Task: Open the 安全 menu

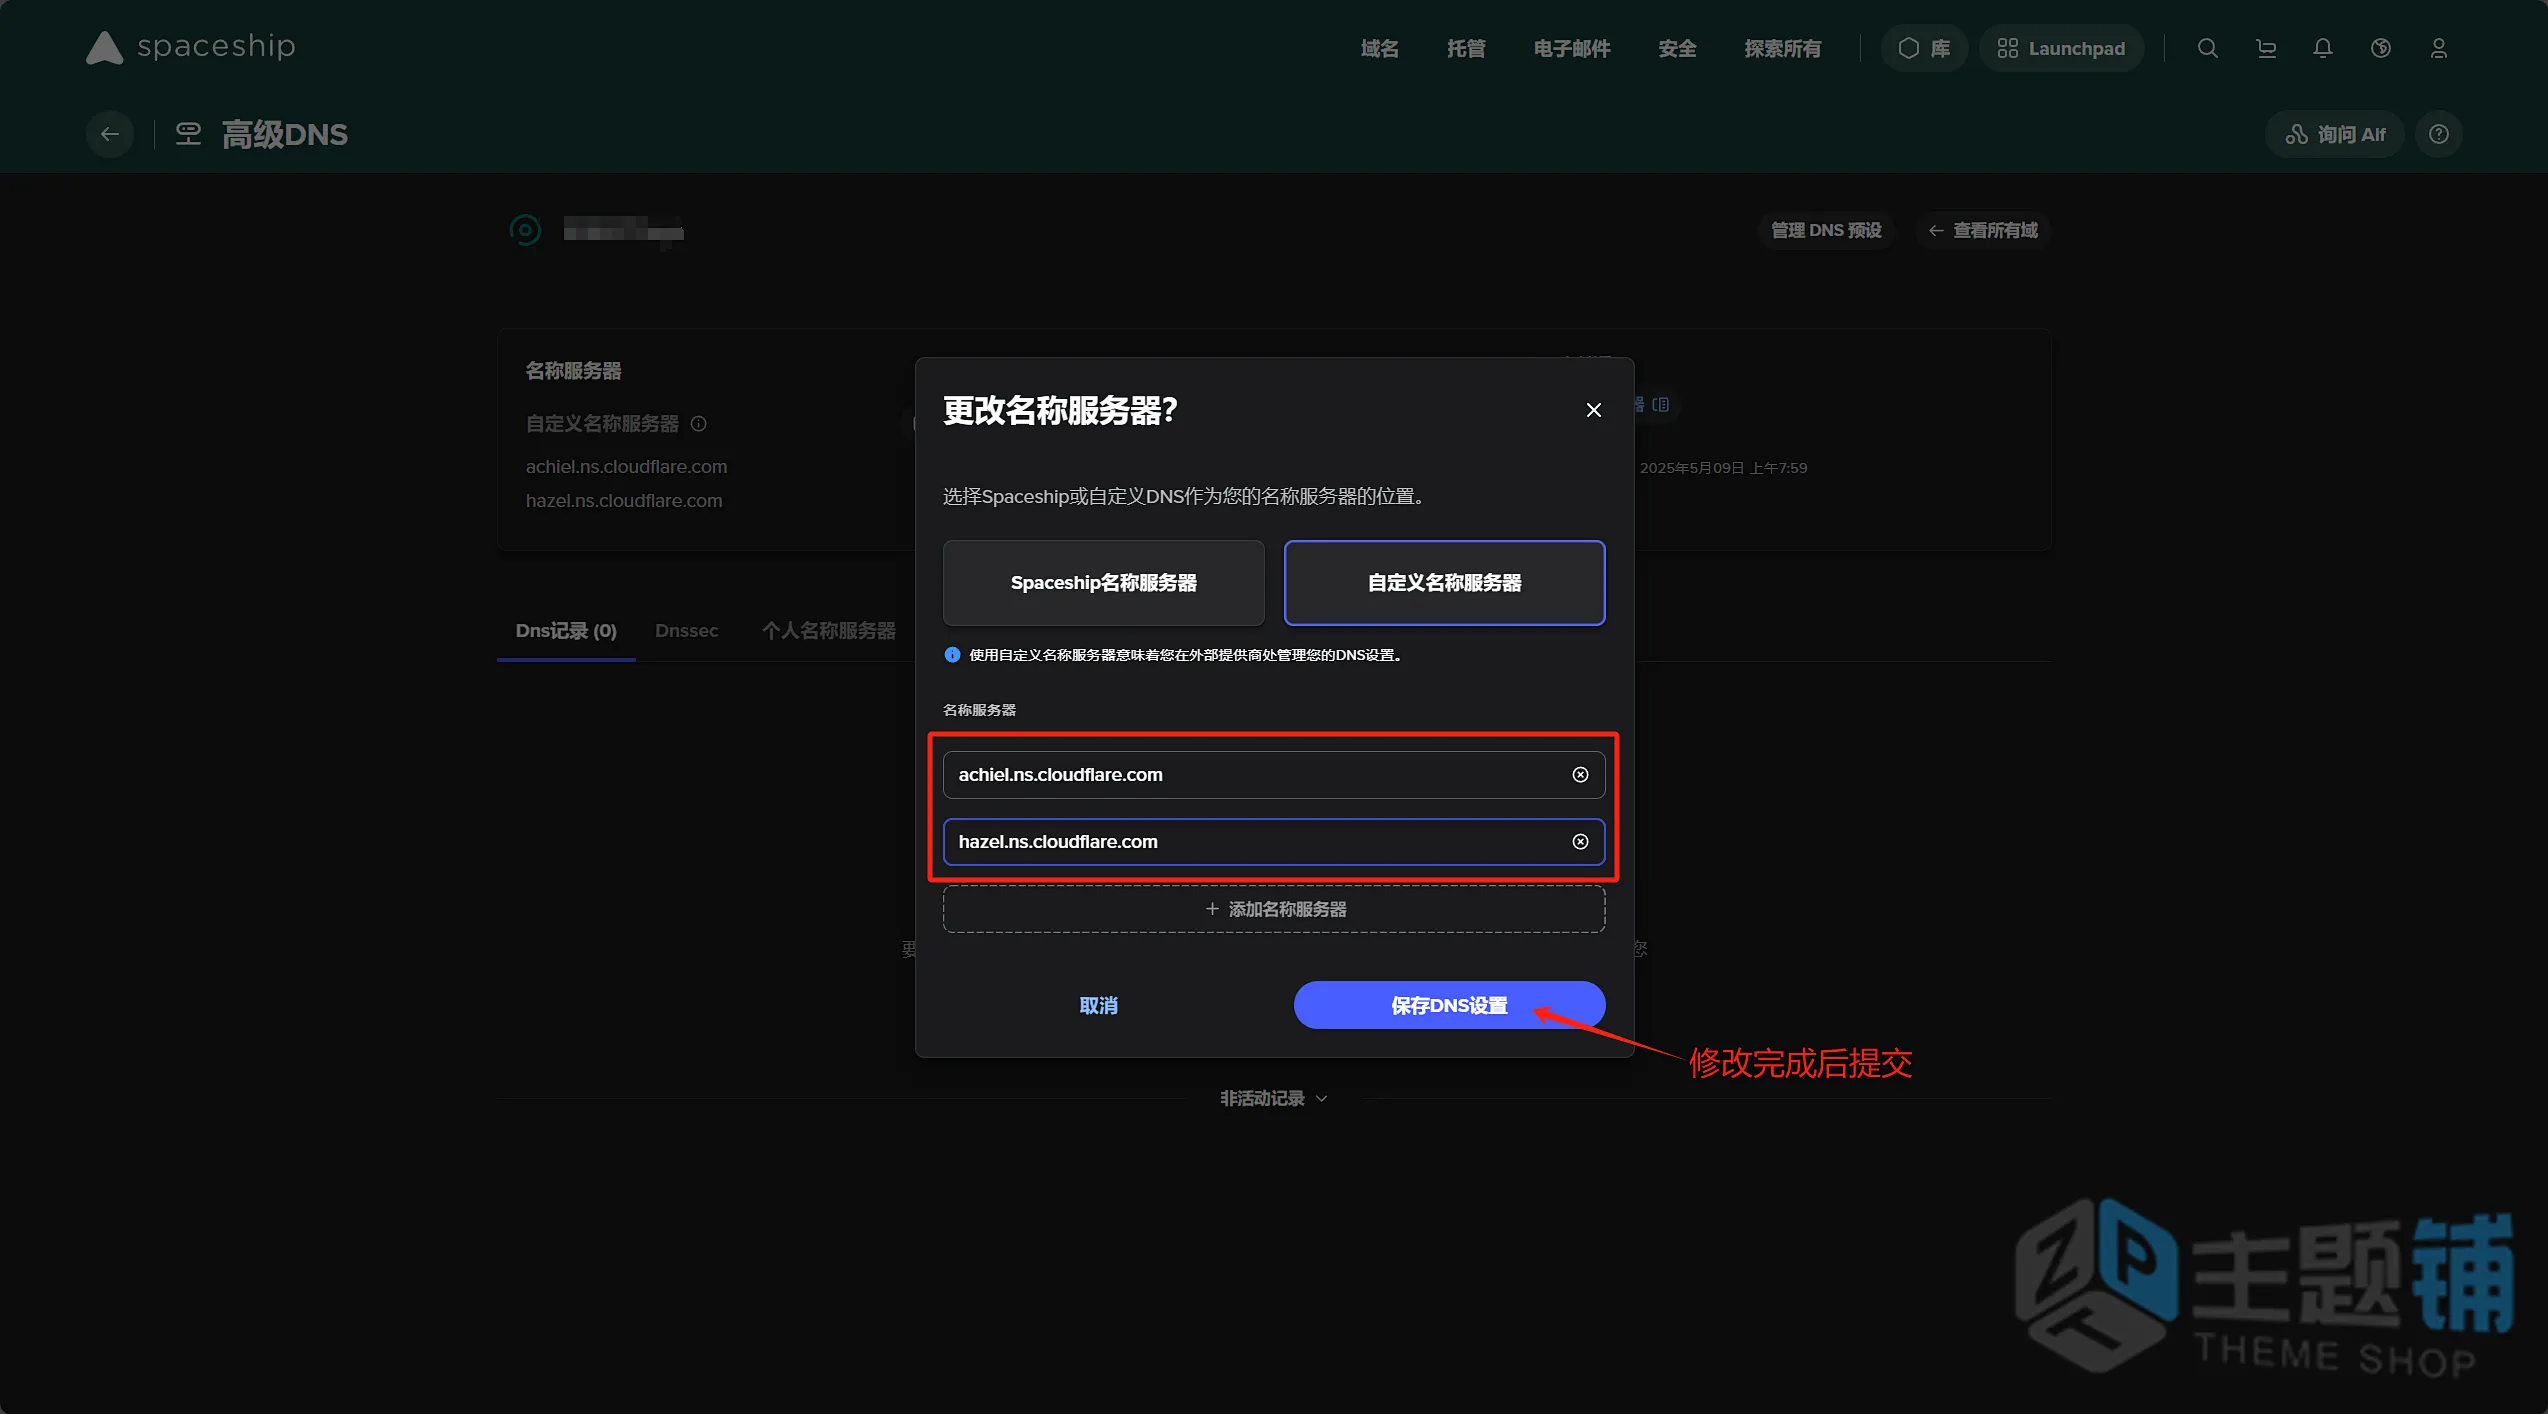Action: point(1677,48)
